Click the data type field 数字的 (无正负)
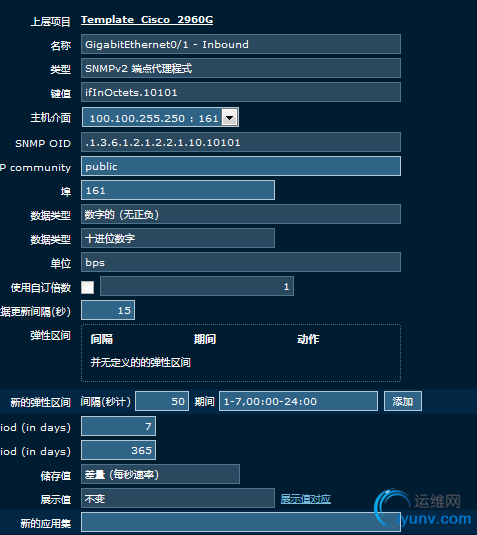Screen dimensions: 477x535 point(241,214)
